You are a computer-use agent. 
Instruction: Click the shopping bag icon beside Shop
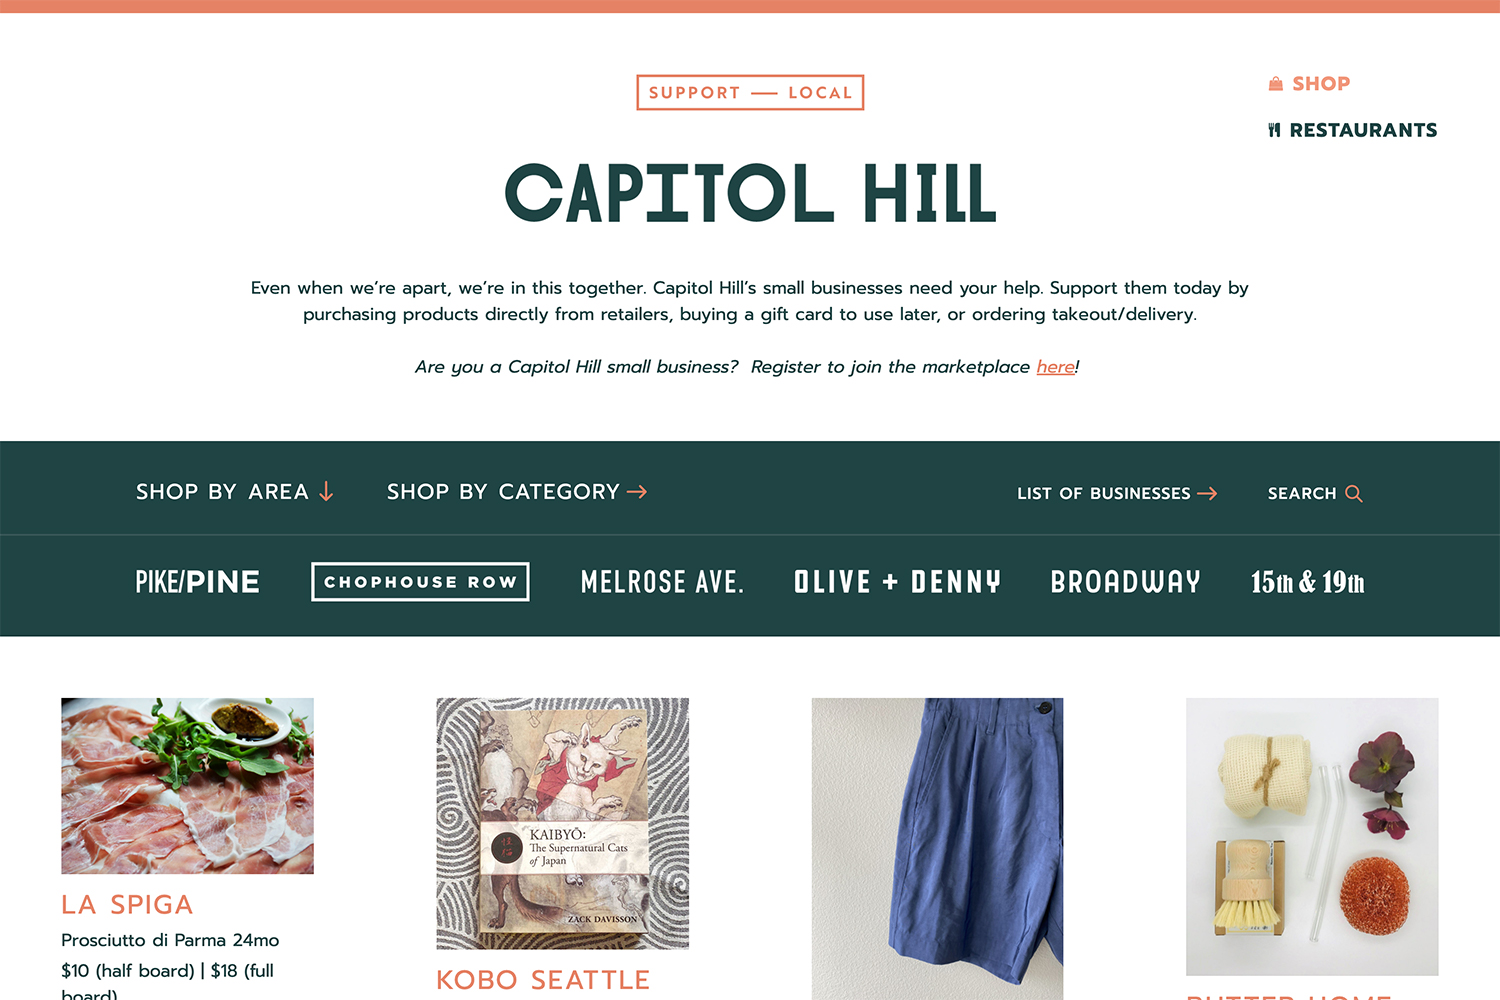tap(1275, 84)
